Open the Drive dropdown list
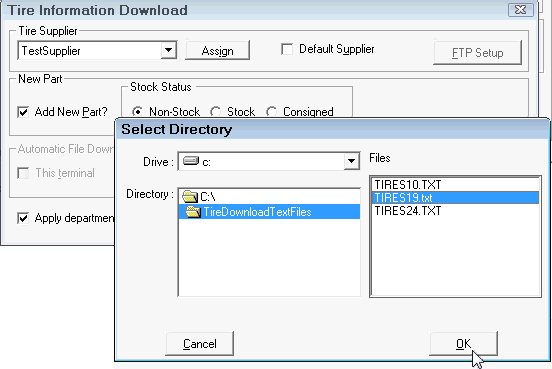Viewport: 552px width, 369px height. pos(351,161)
